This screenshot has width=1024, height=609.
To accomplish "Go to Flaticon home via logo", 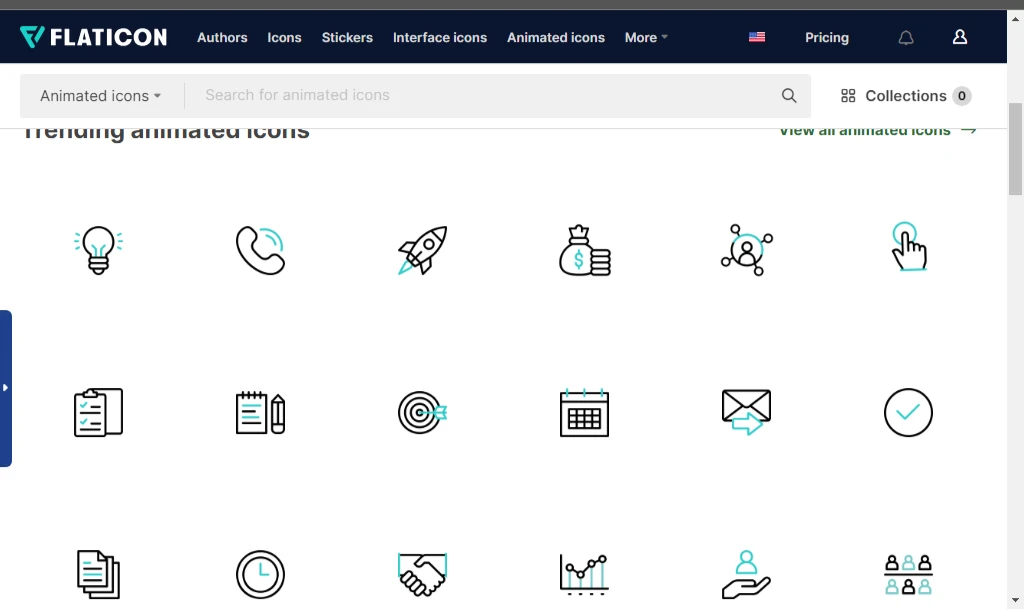I will click(93, 37).
